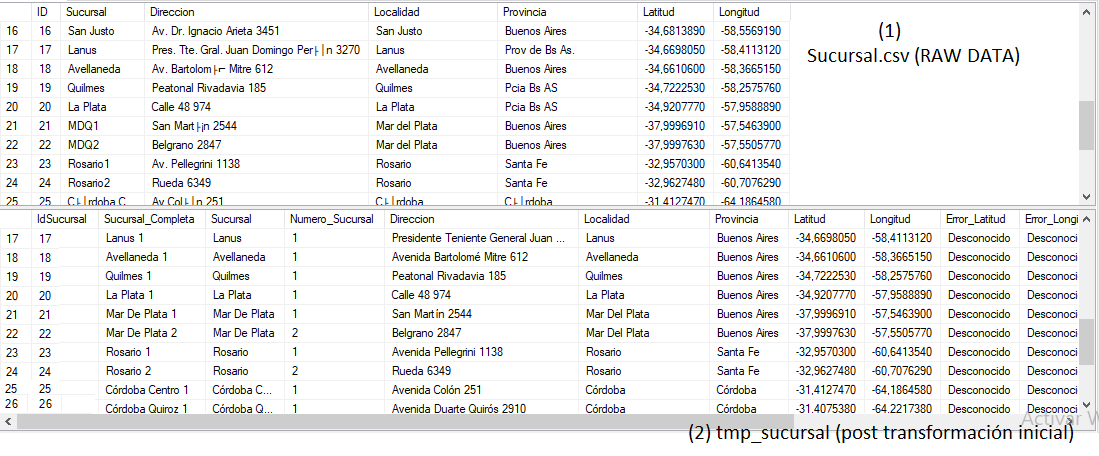The image size is (1099, 456).
Task: Select the 'Avellaneda 1' cell
Action: point(152,257)
